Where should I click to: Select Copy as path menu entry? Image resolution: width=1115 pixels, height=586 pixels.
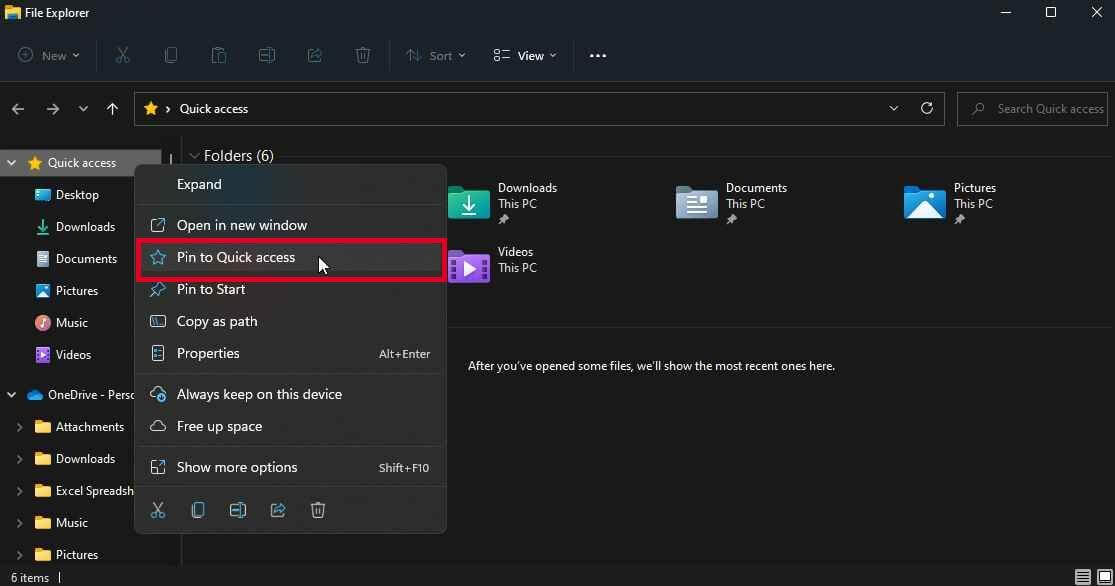click(217, 321)
